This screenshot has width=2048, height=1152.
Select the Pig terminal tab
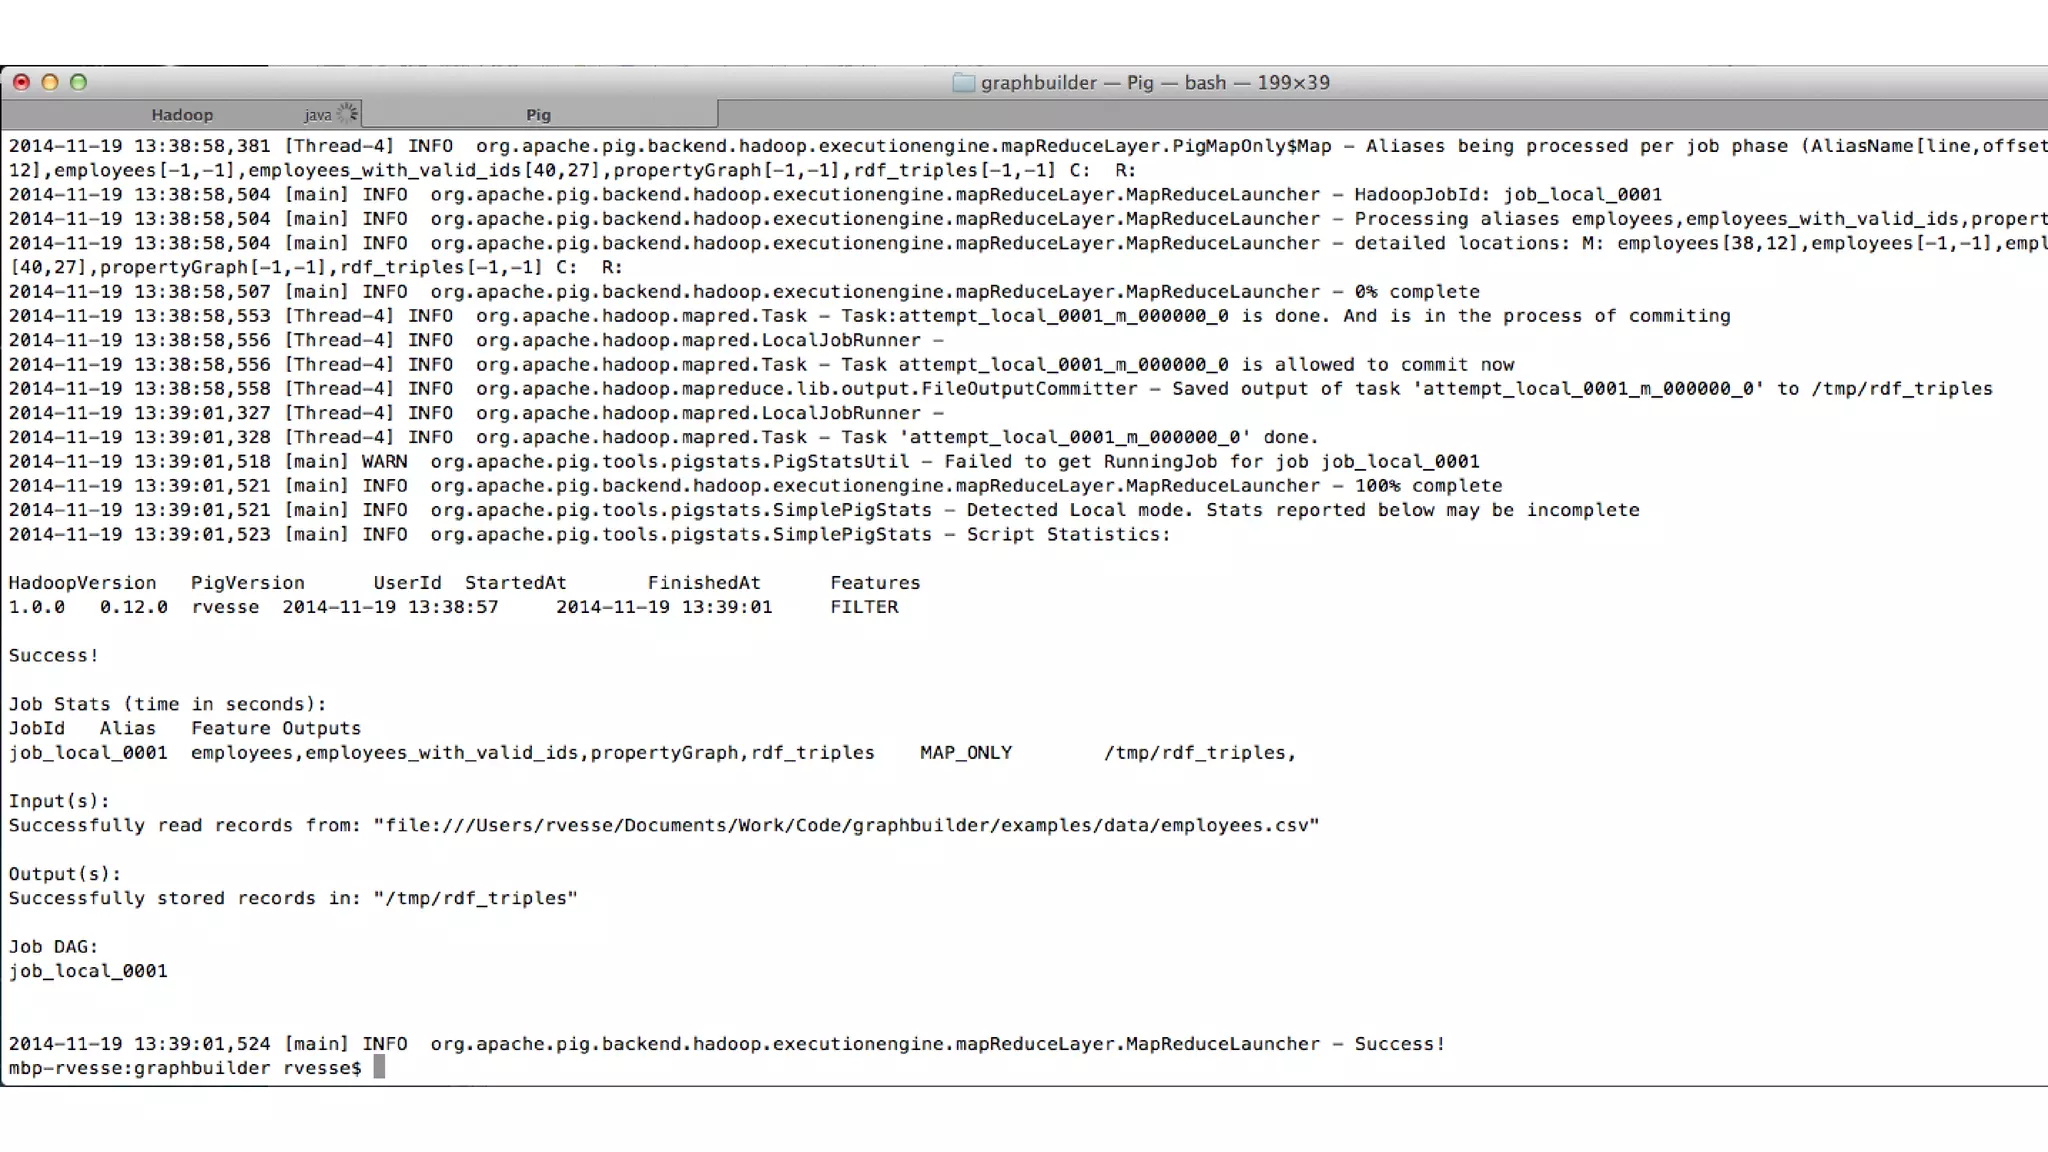point(538,115)
